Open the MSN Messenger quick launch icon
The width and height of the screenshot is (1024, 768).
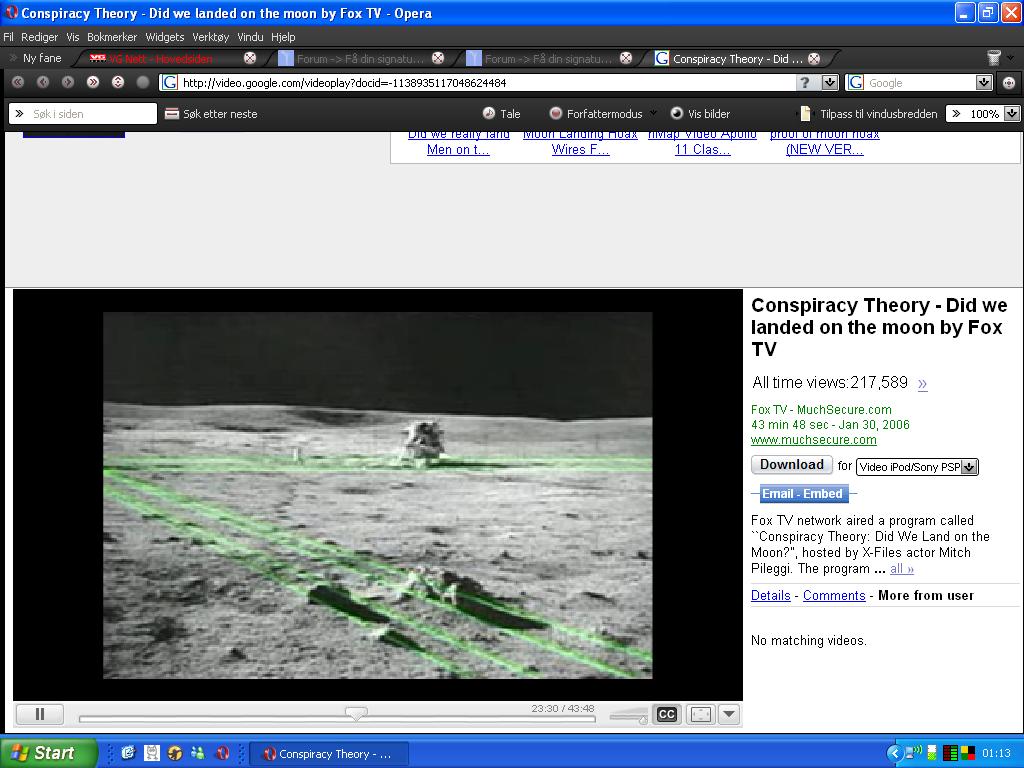(x=198, y=753)
